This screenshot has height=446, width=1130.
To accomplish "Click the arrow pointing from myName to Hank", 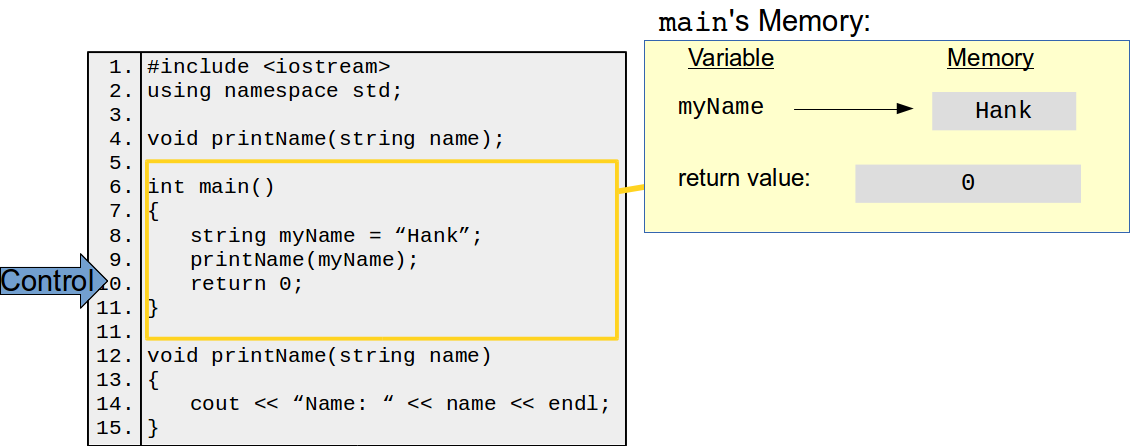I will click(853, 109).
